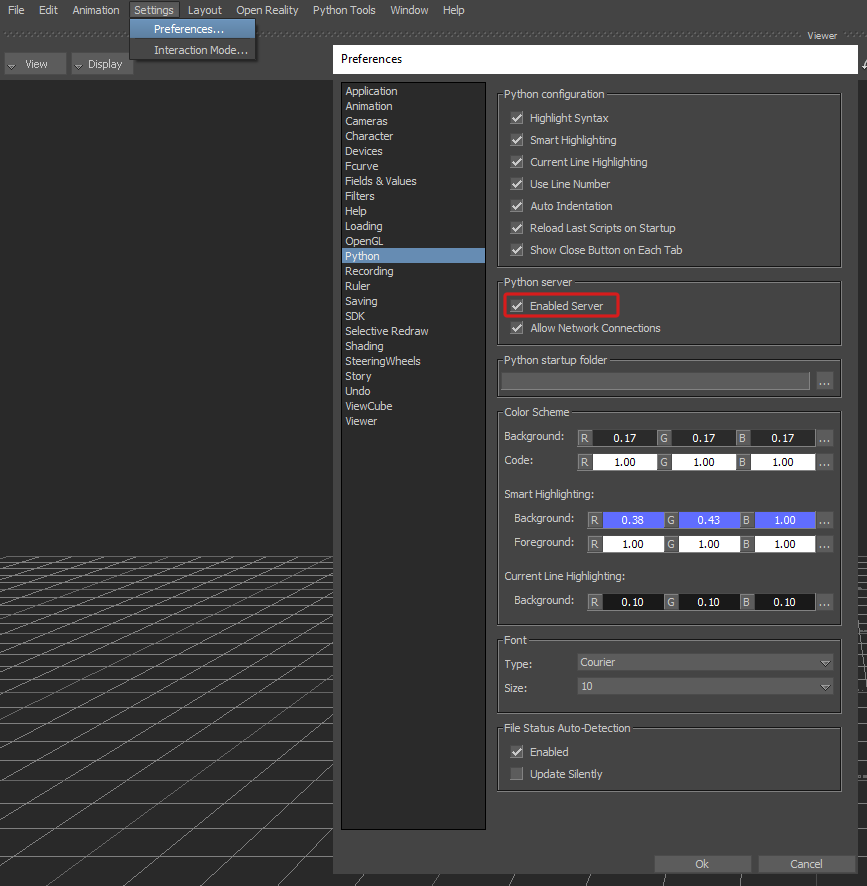Select Saving preferences category
The image size is (867, 886).
[413, 301]
